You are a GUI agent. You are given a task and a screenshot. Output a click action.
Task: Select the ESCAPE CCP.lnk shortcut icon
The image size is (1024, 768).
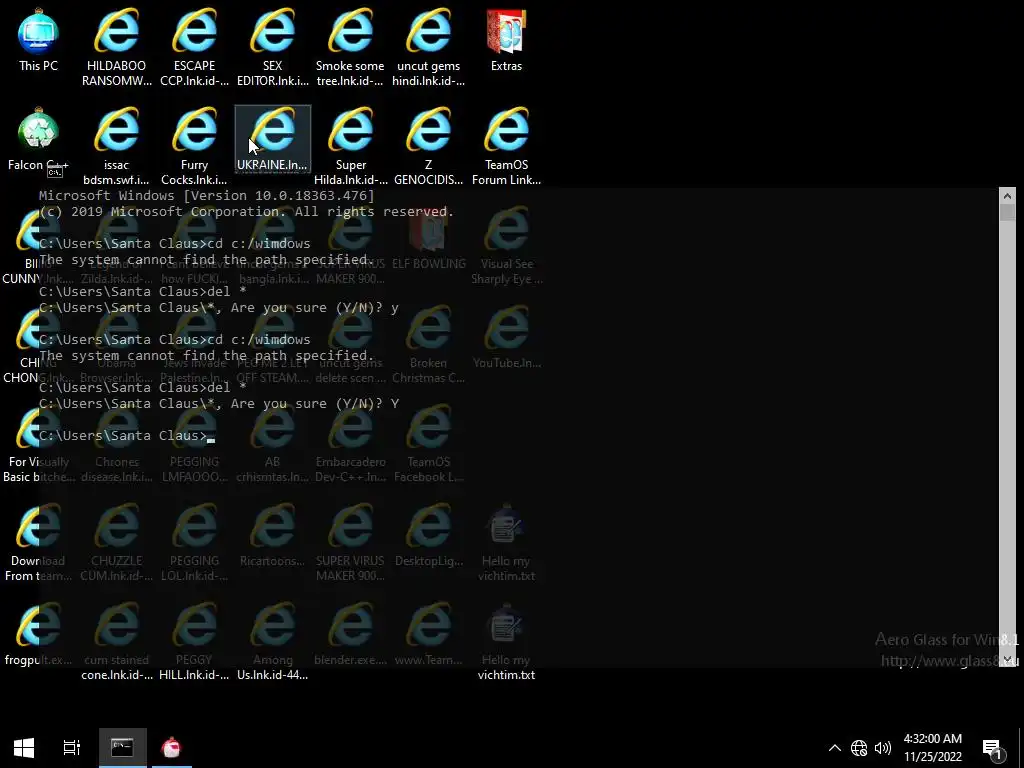click(194, 47)
